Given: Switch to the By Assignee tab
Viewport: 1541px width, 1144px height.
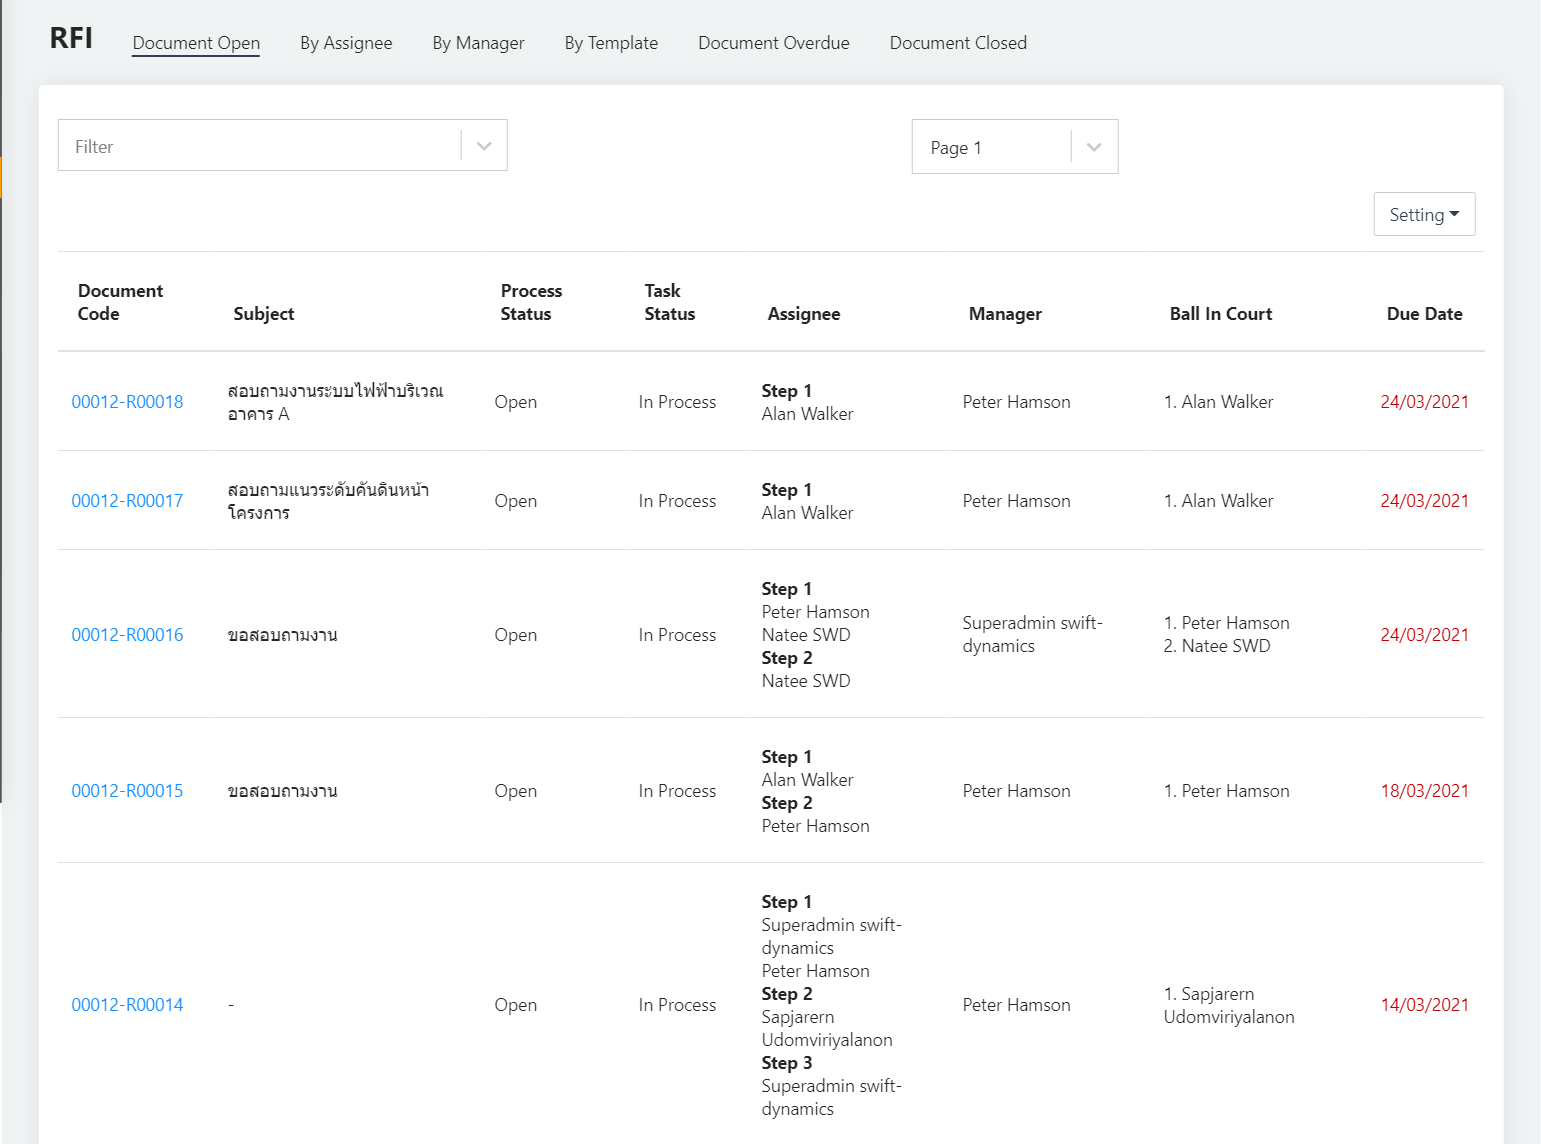Looking at the screenshot, I should [346, 43].
